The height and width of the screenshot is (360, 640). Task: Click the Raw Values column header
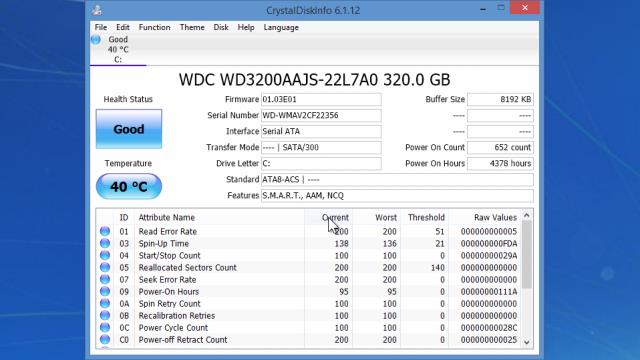tap(485, 218)
